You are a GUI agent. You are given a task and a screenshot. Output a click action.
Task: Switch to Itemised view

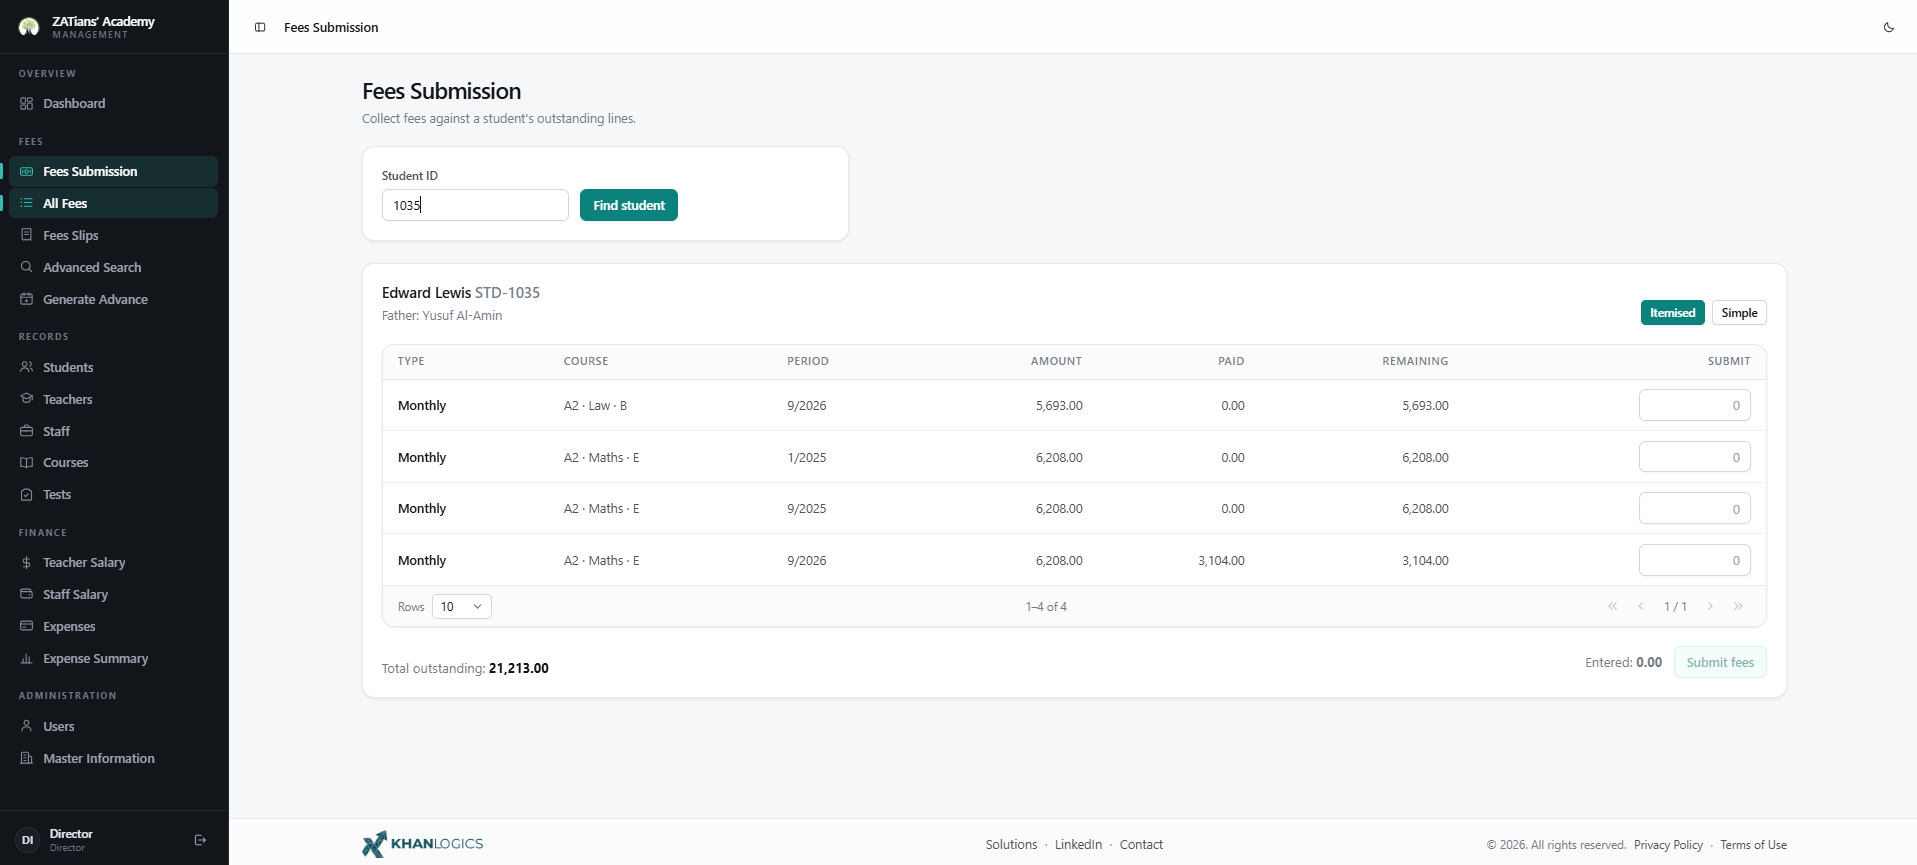pos(1672,313)
